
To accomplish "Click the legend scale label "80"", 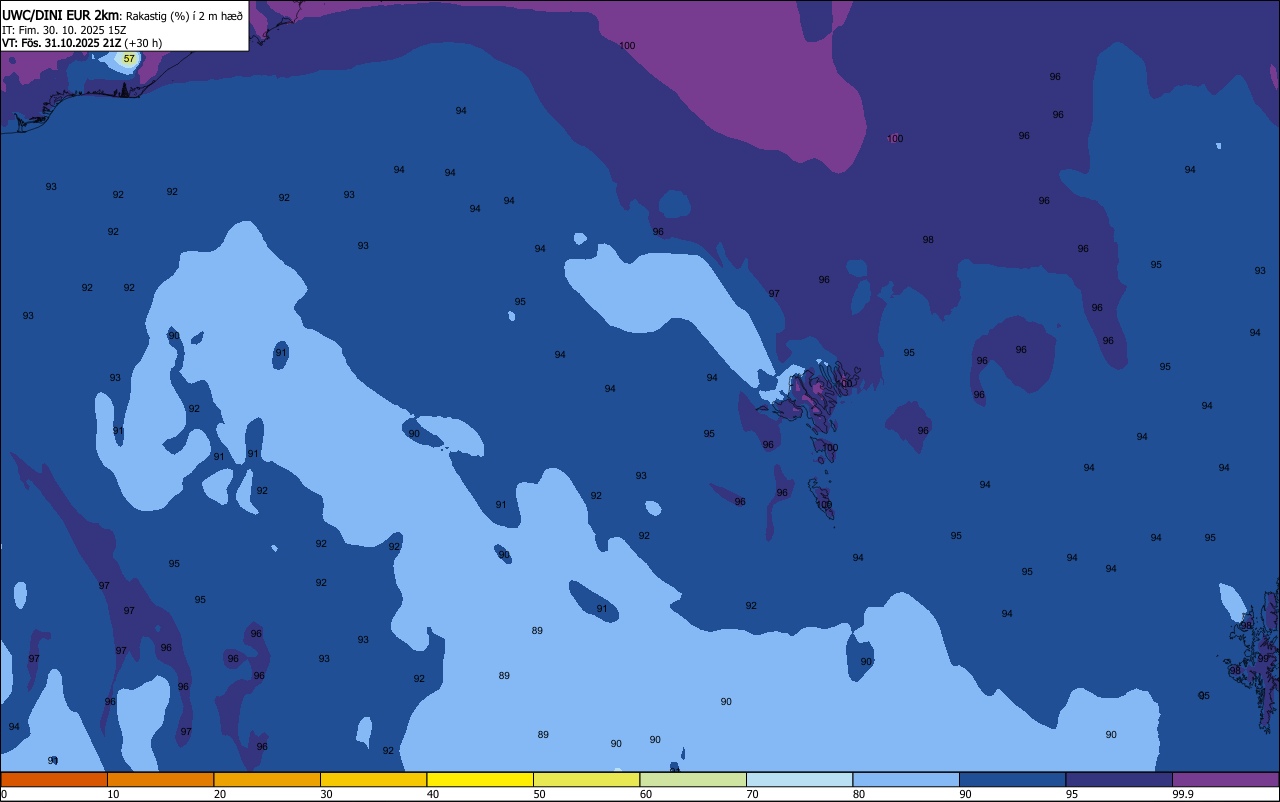I will click(x=859, y=794).
